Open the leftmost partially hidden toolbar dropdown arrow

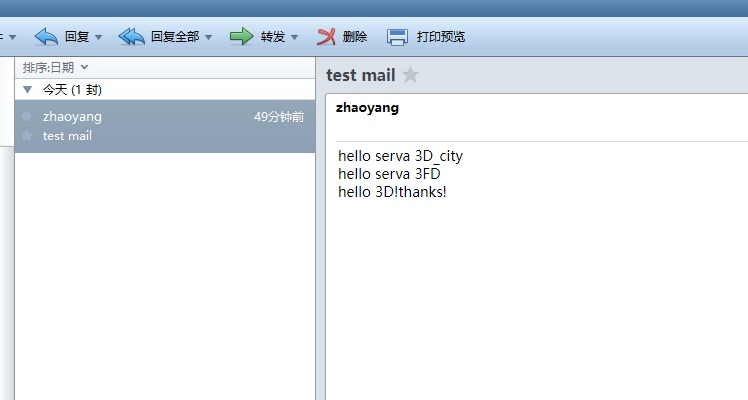tap(12, 37)
